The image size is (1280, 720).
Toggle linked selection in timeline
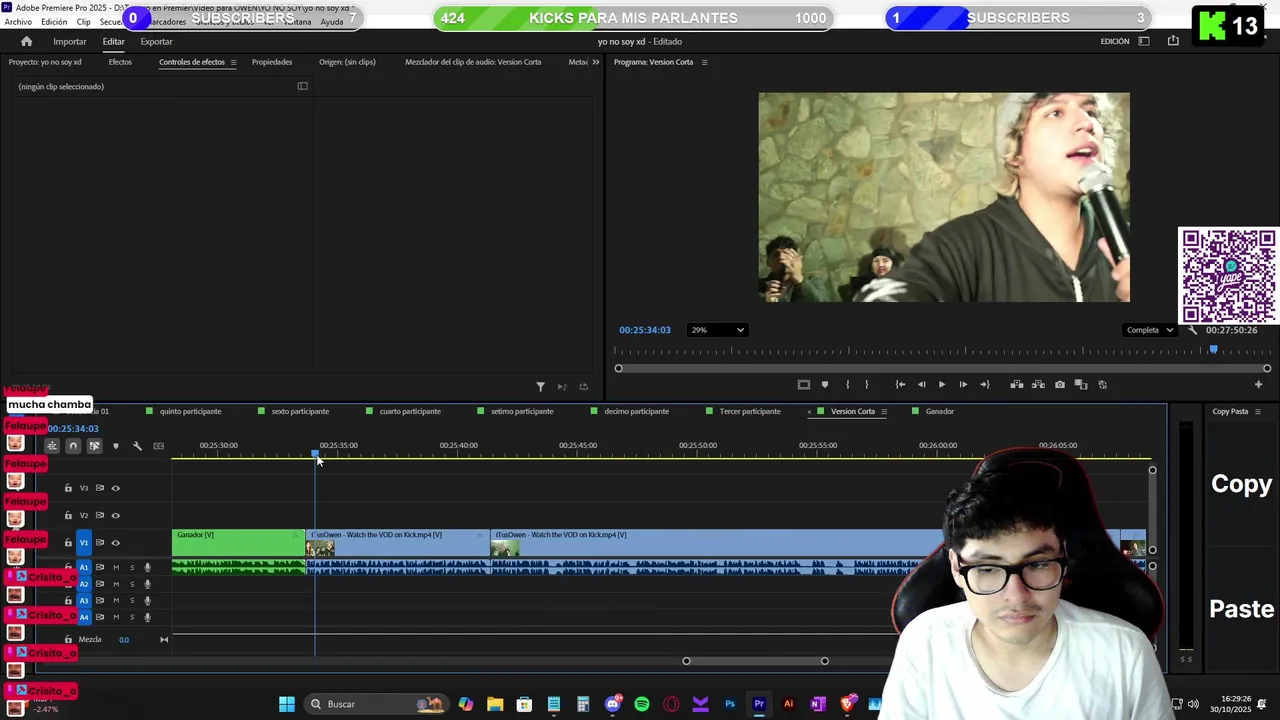[94, 446]
